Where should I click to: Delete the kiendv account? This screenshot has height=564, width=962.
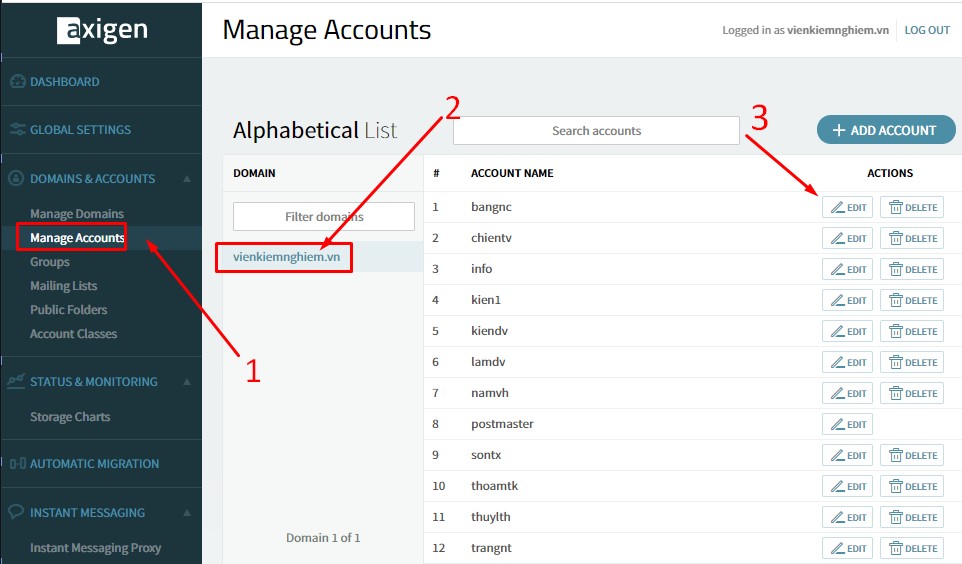(912, 331)
